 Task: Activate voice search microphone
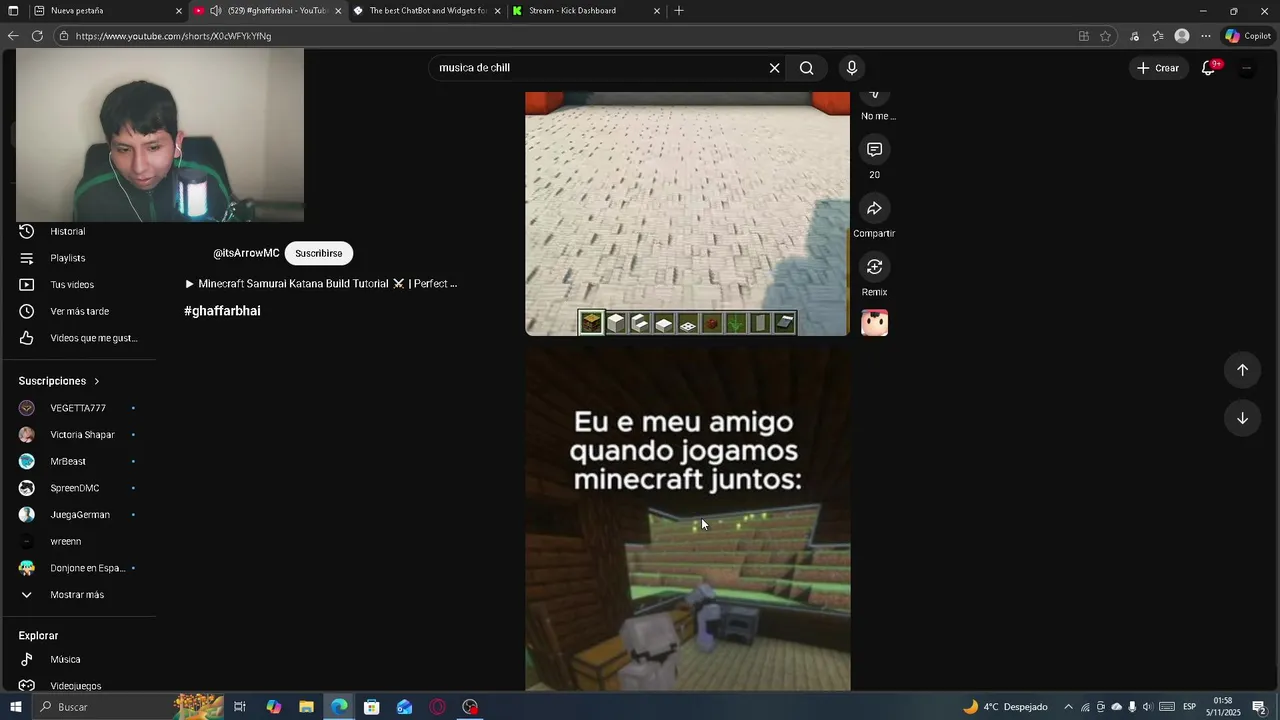[x=852, y=68]
